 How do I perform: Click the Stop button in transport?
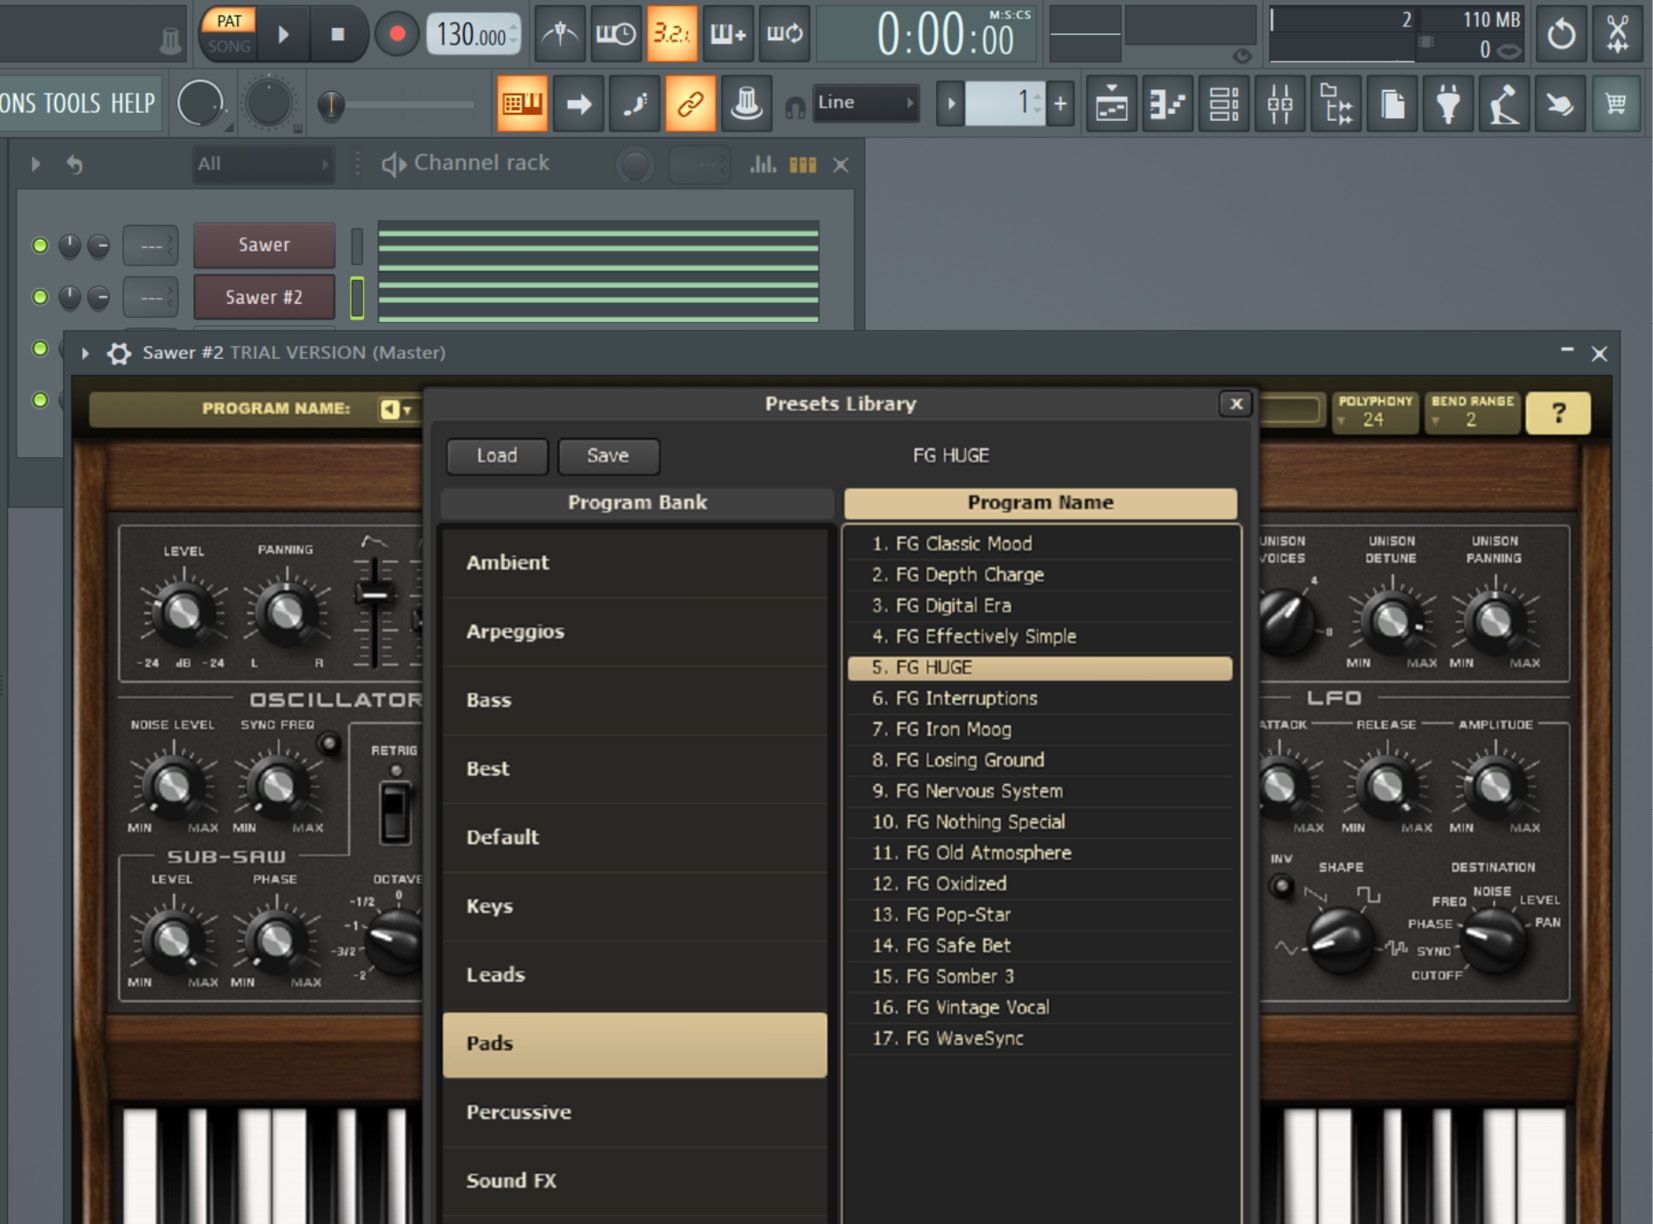pyautogui.click(x=338, y=35)
